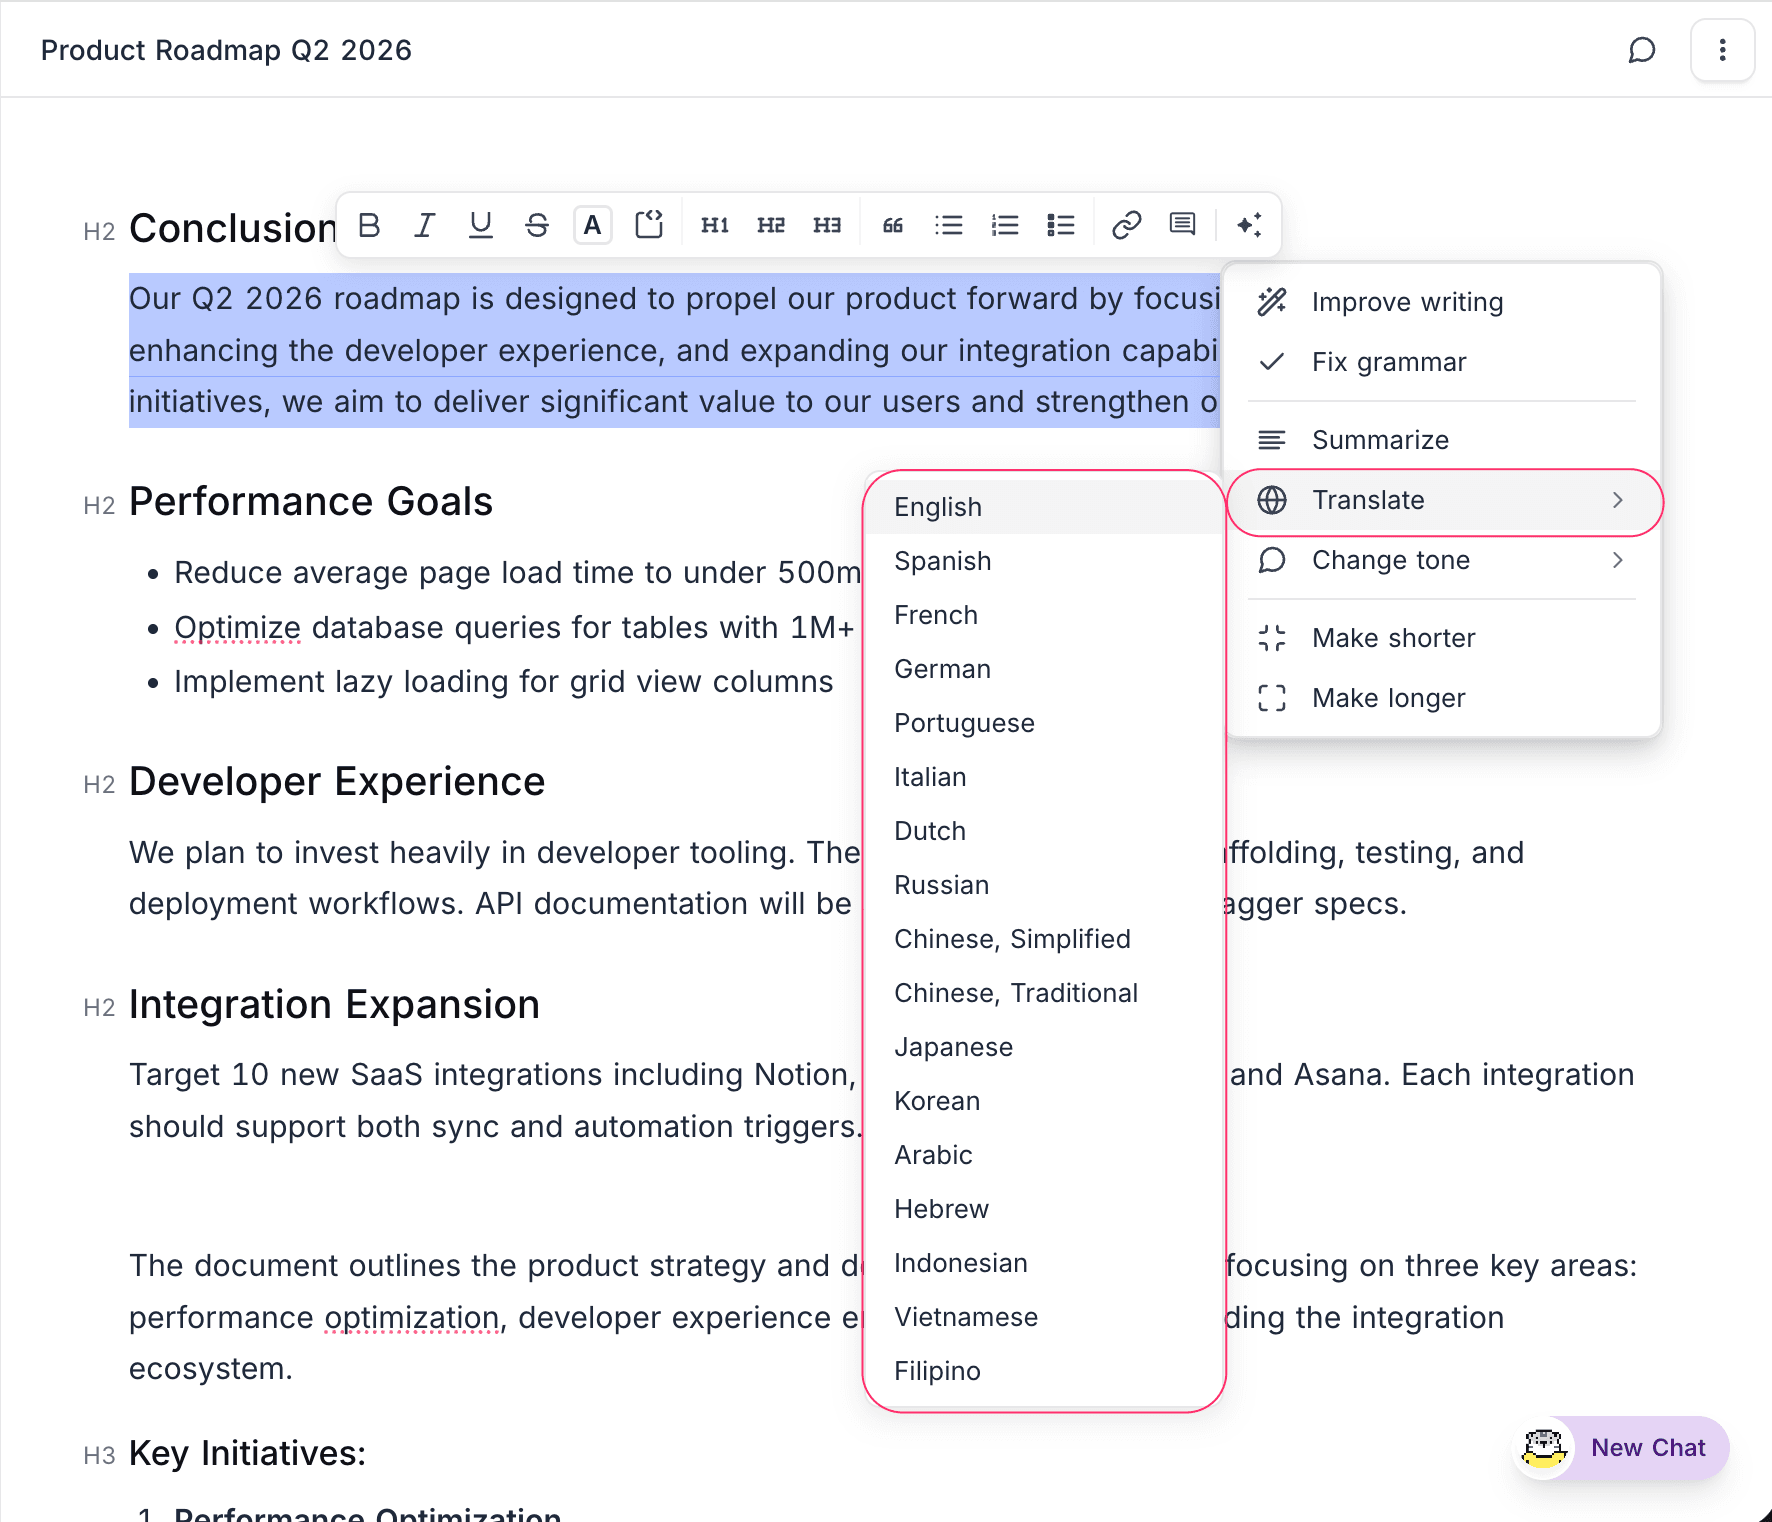The image size is (1772, 1522).
Task: Apply strikethrough to the selection
Action: (x=537, y=225)
